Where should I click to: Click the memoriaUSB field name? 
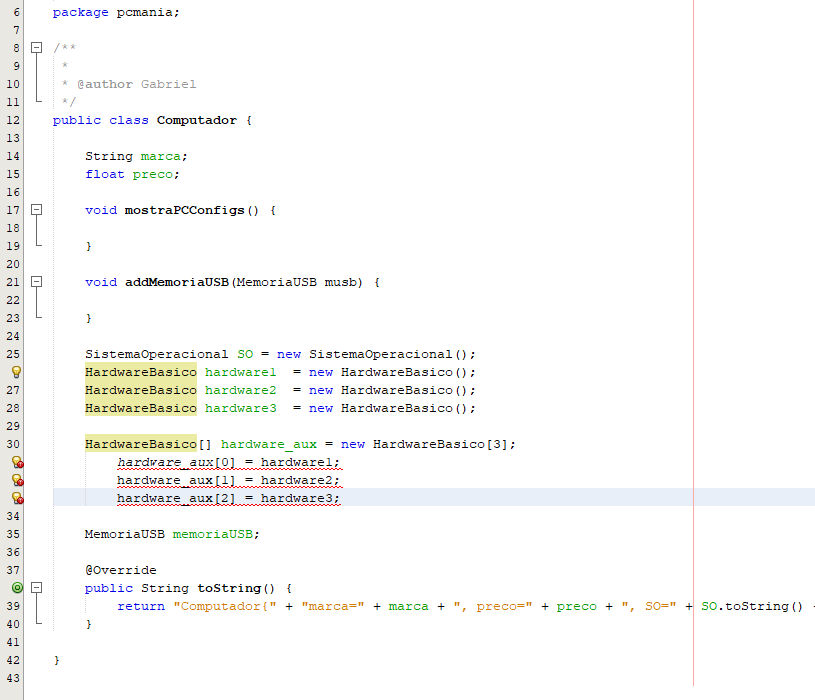click(213, 534)
